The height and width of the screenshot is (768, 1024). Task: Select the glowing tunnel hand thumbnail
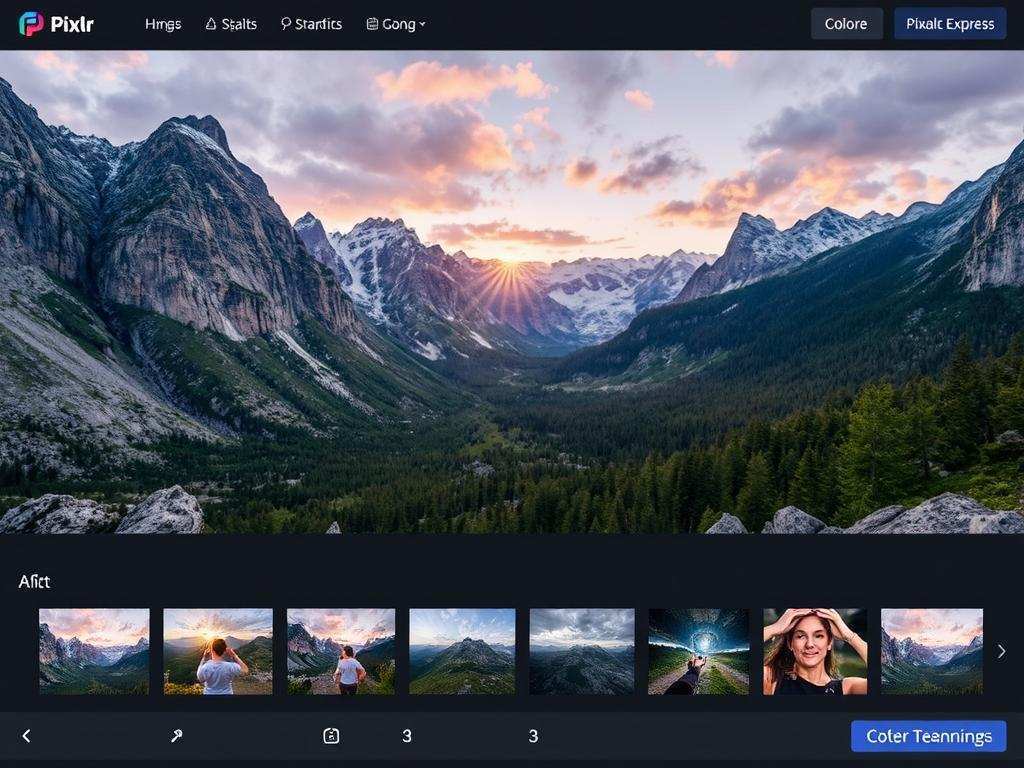698,651
